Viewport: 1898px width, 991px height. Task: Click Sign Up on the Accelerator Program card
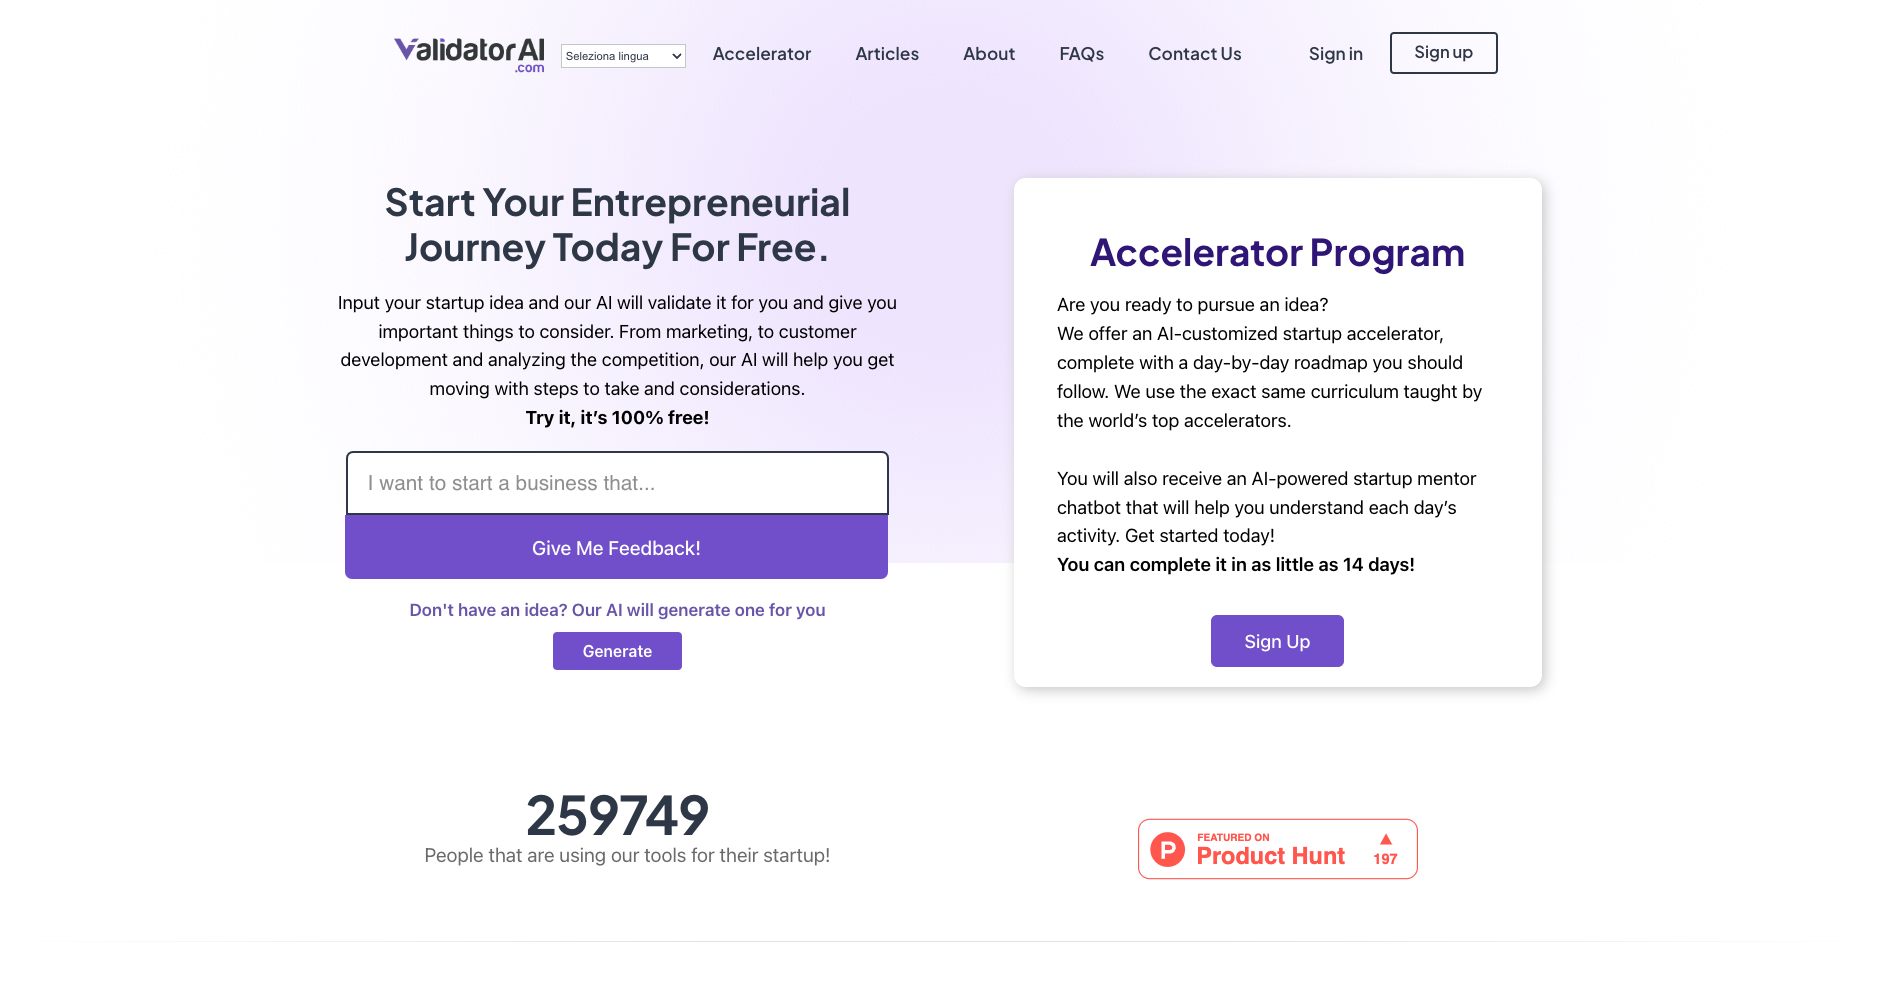(x=1277, y=640)
